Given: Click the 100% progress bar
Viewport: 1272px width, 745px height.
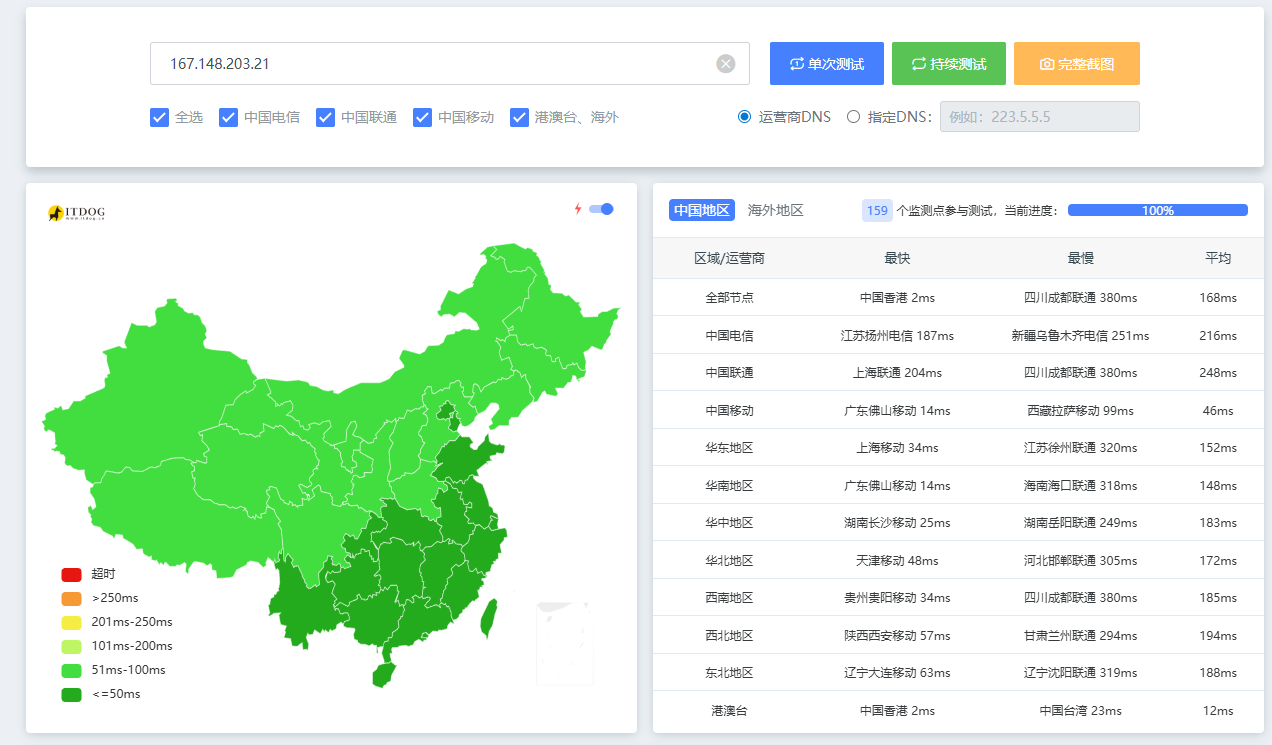Looking at the screenshot, I should click(x=1157, y=210).
